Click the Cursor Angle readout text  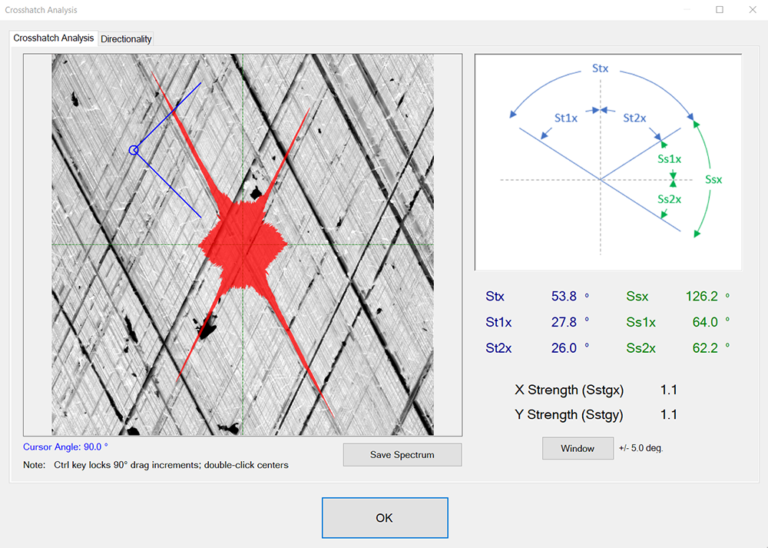pyautogui.click(x=65, y=447)
